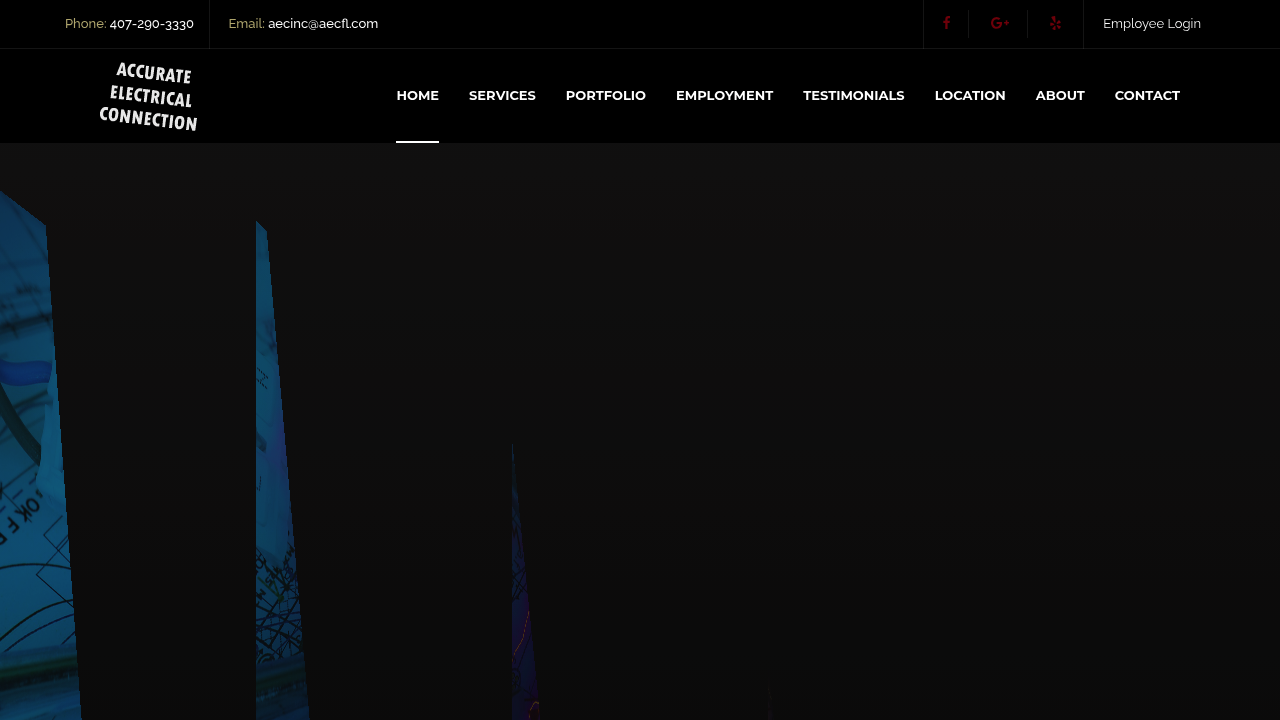Image resolution: width=1280 pixels, height=720 pixels.
Task: Open the Services menu item
Action: click(502, 96)
